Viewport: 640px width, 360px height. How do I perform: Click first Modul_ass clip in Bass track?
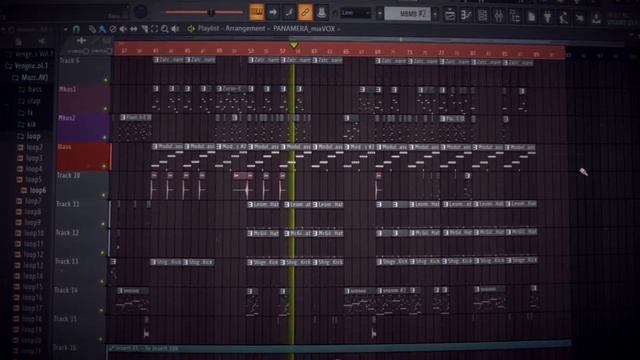(x=168, y=147)
